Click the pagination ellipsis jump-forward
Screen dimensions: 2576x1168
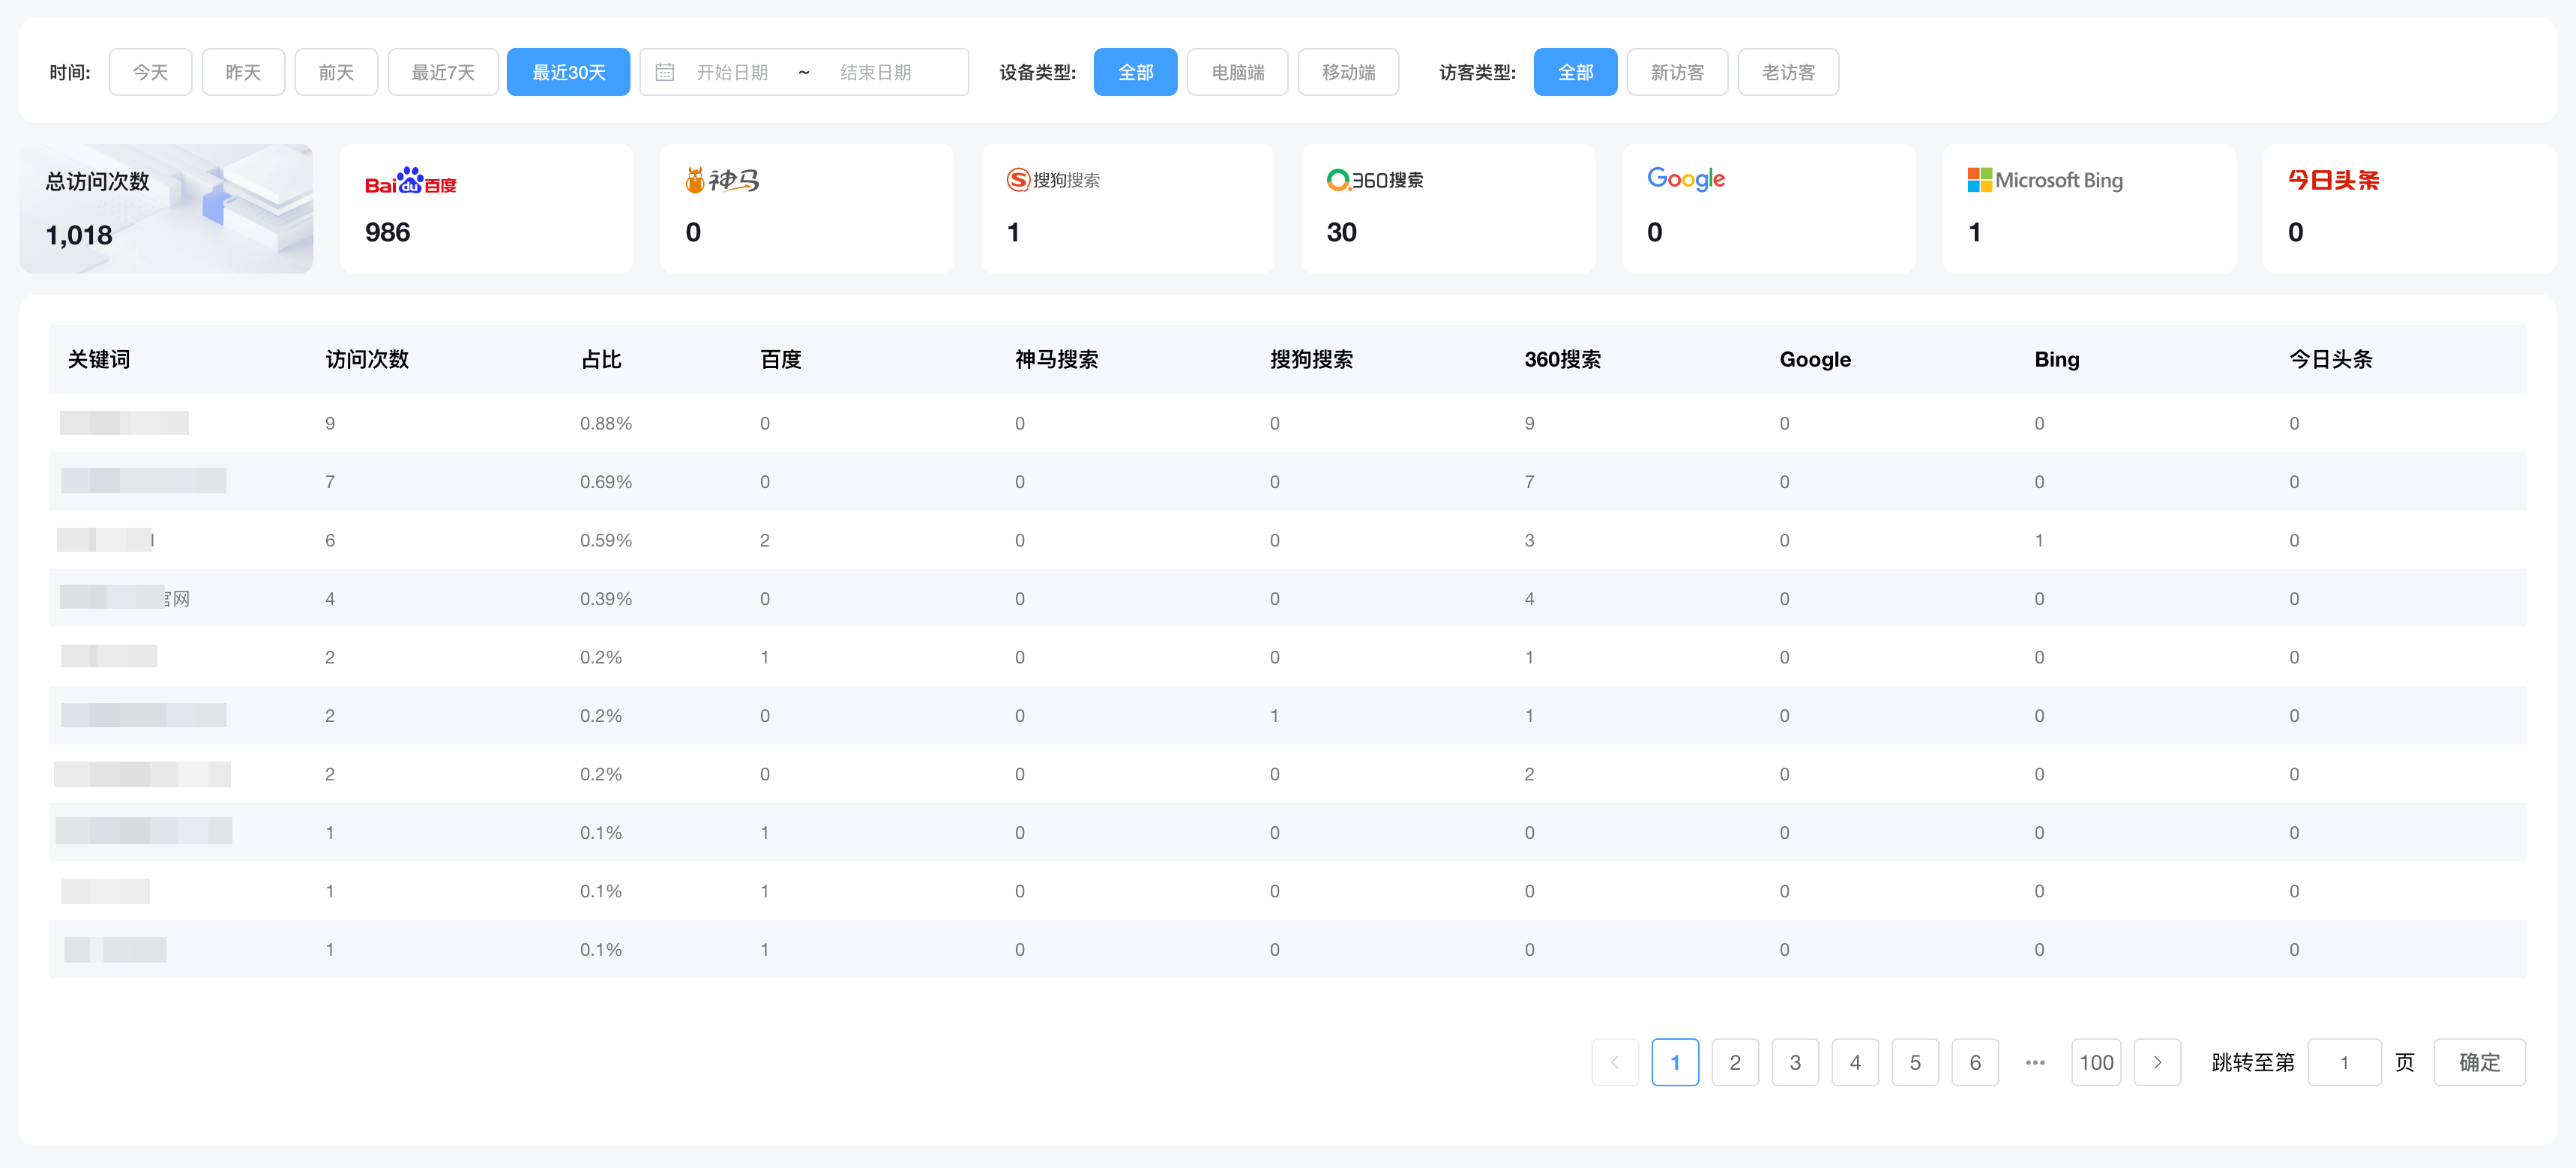2035,1062
